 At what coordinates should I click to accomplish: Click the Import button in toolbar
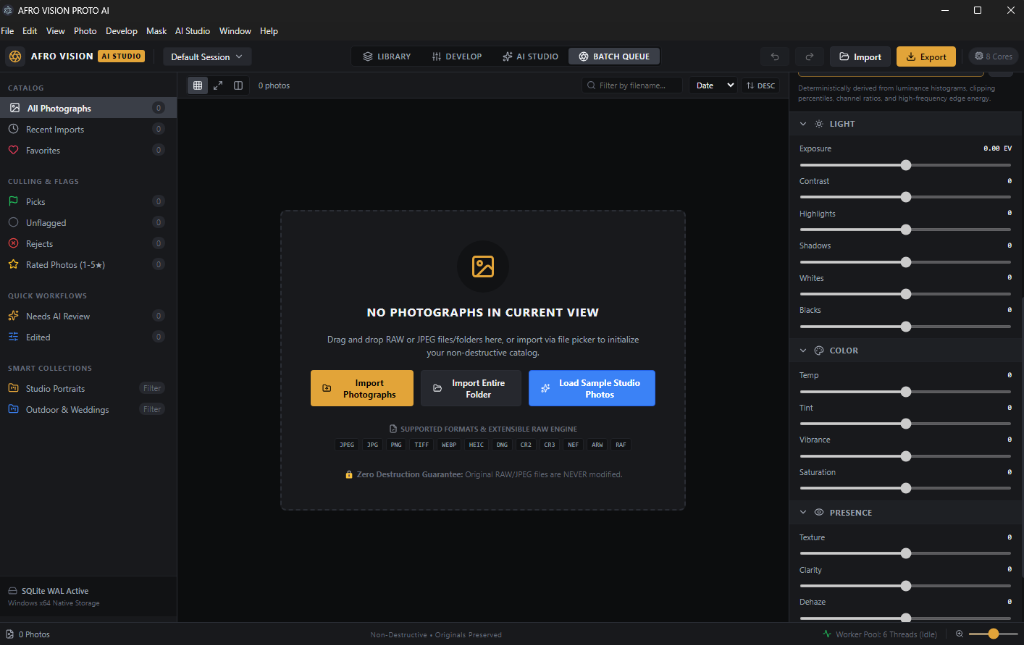(860, 57)
